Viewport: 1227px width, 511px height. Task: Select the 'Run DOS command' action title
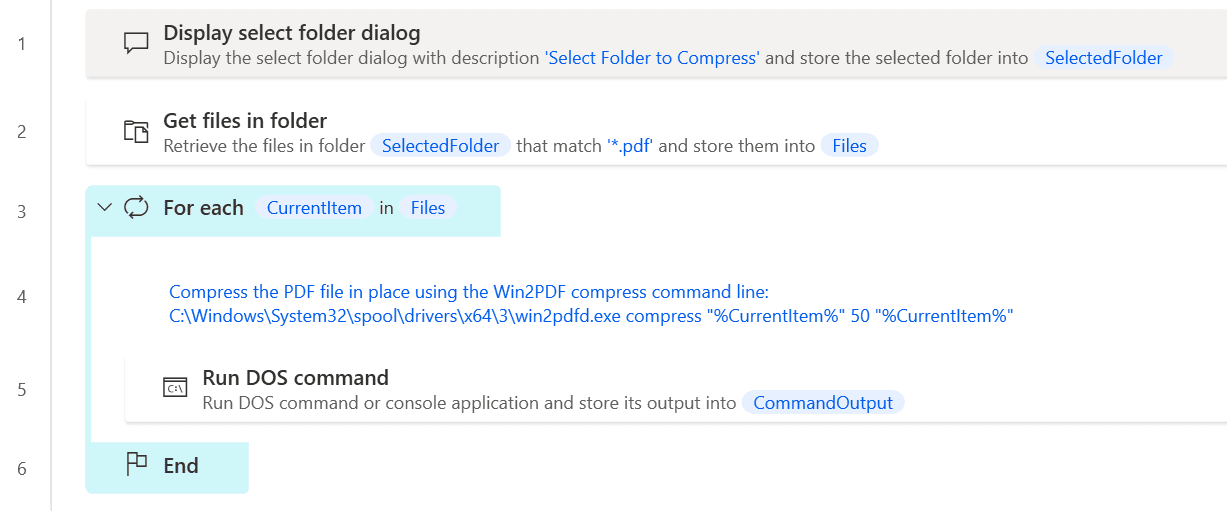coord(295,378)
